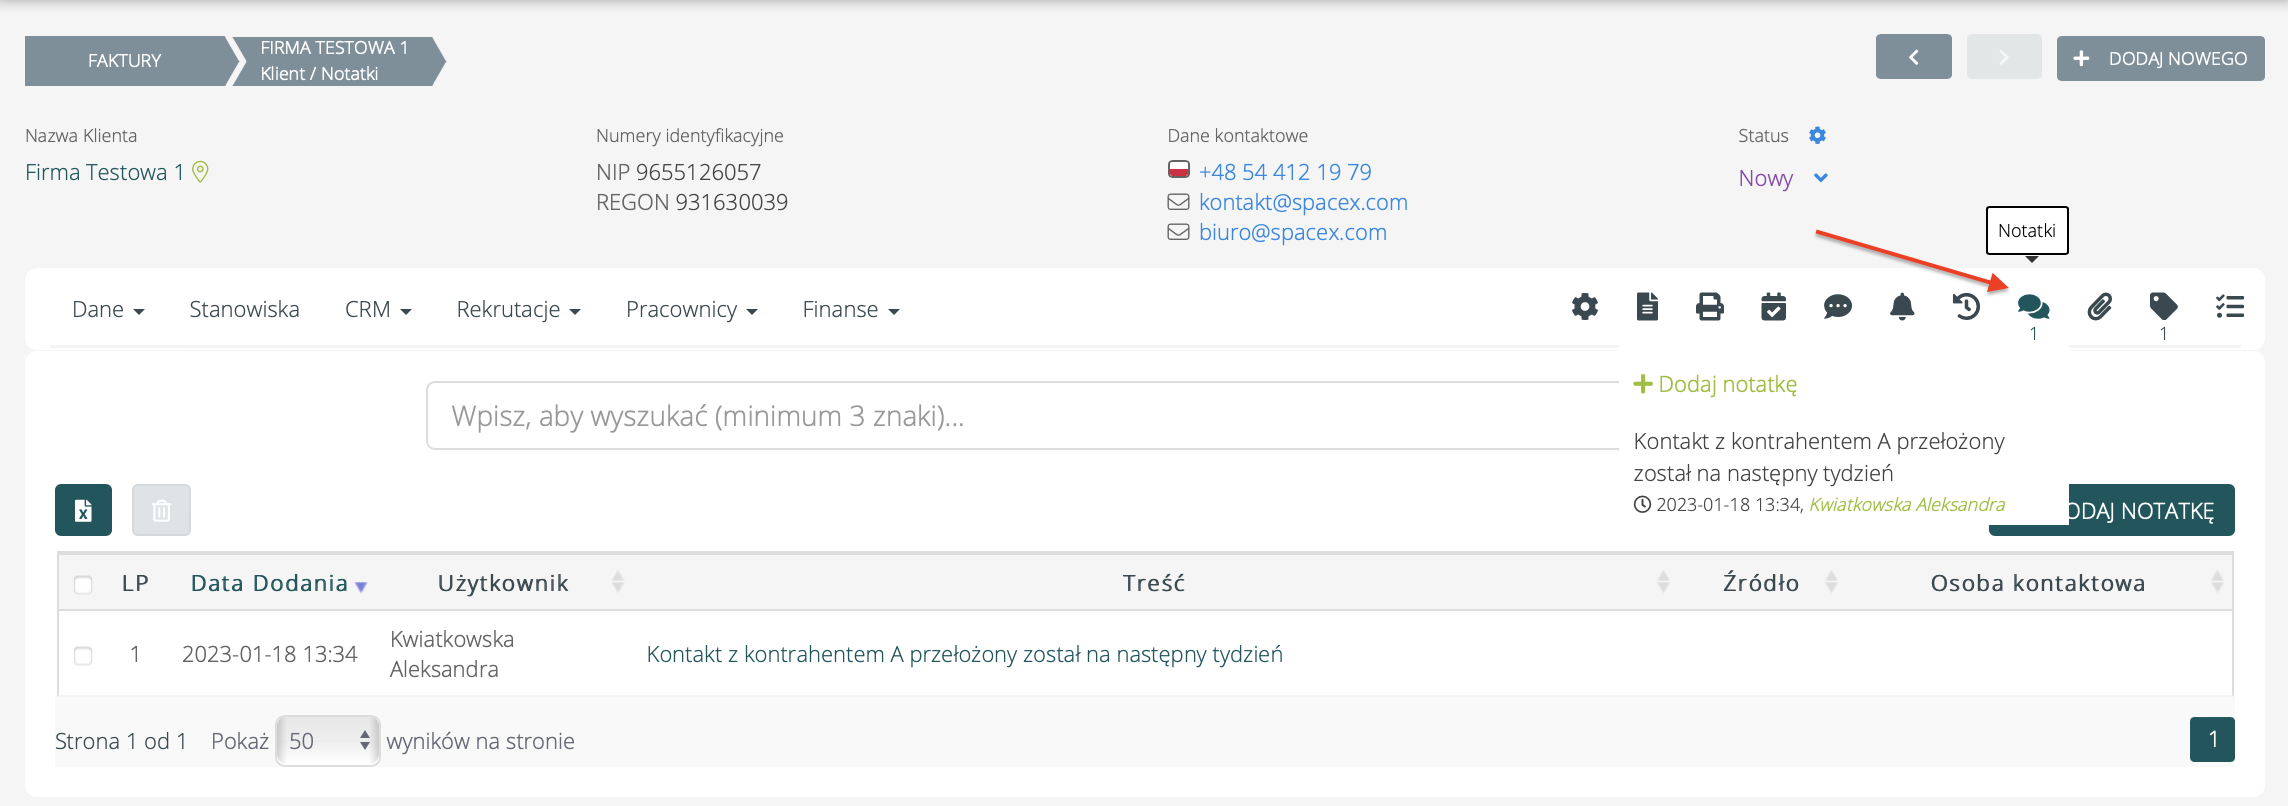
Task: Check the checkbox for row 1
Action: (x=83, y=656)
